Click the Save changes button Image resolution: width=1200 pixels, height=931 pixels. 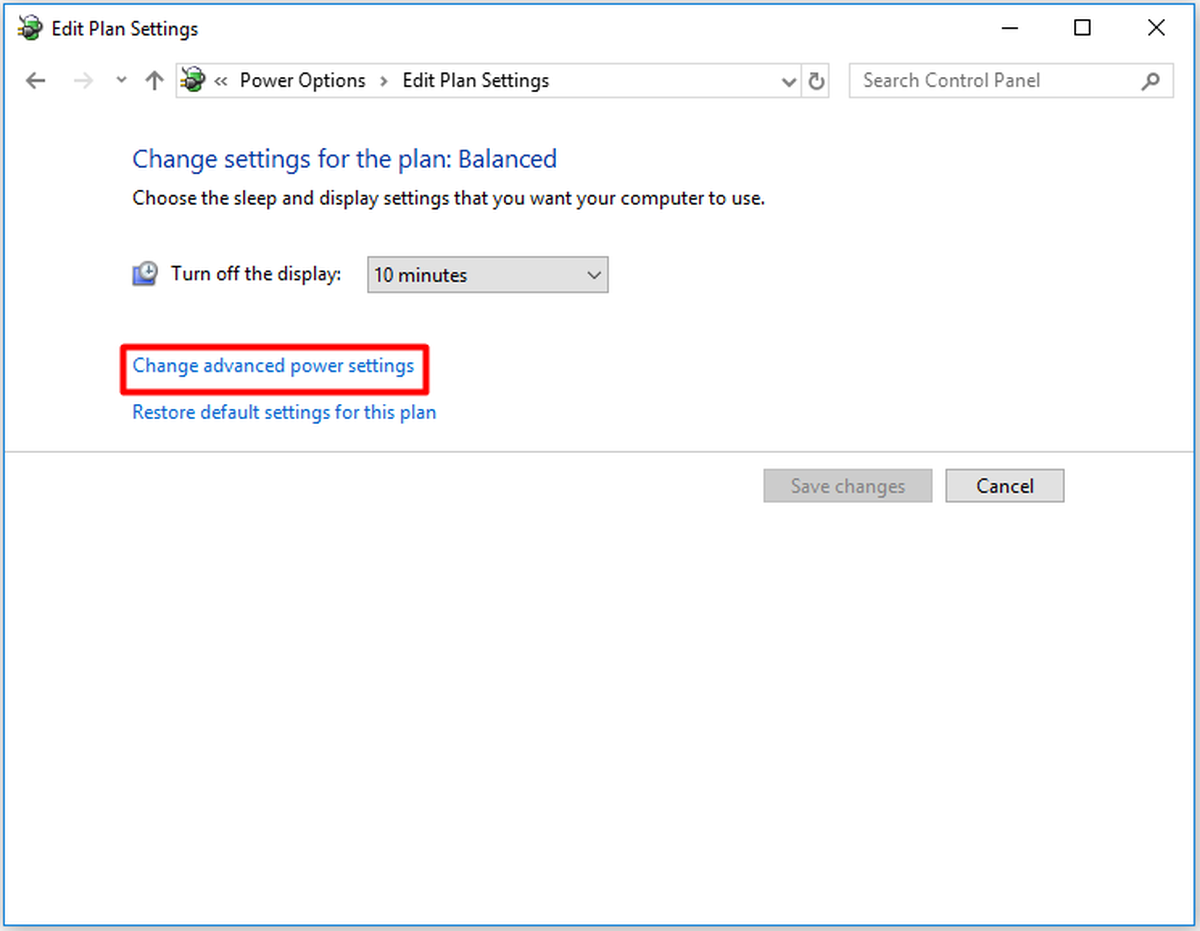[x=848, y=486]
